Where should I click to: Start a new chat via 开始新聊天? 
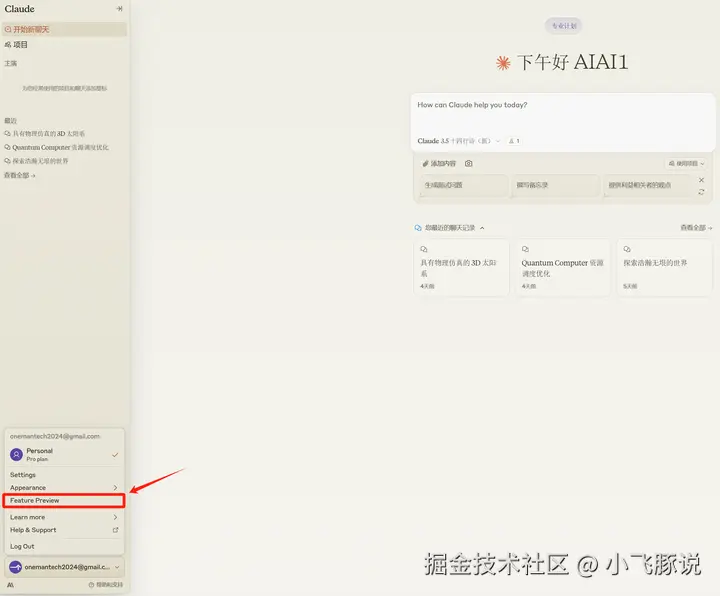[x=64, y=29]
